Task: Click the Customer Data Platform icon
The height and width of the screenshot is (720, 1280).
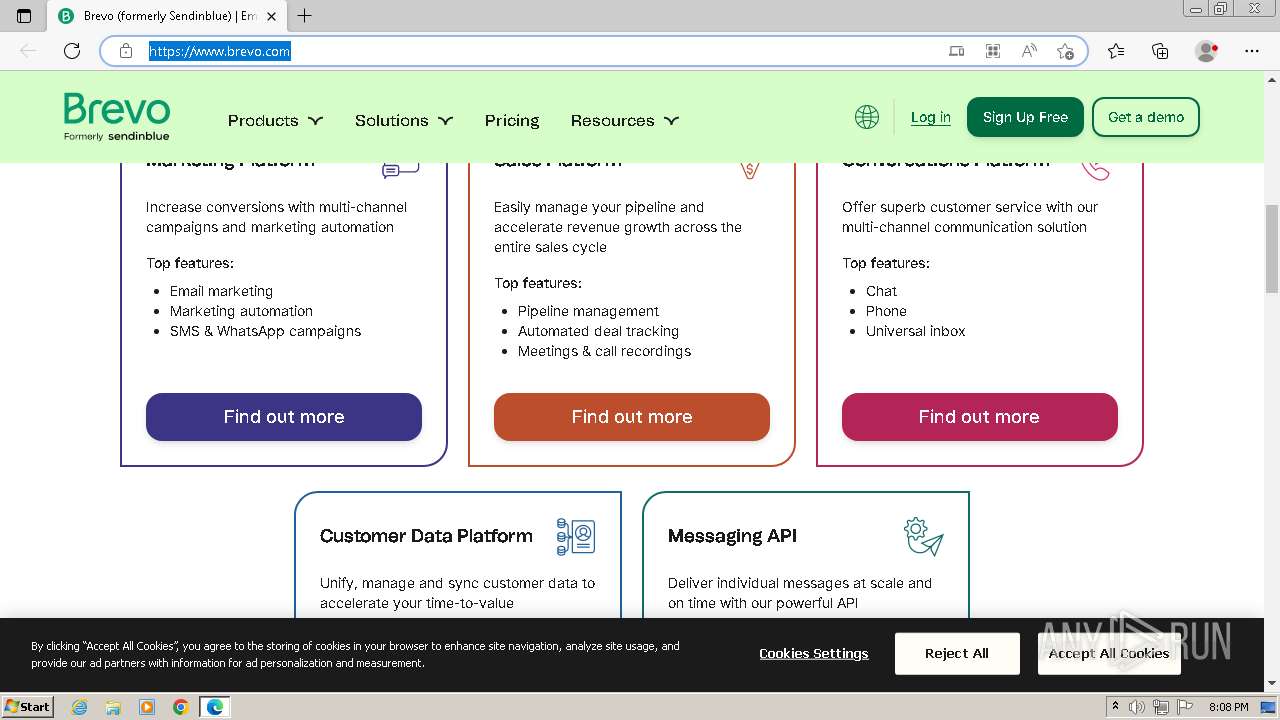Action: 576,536
